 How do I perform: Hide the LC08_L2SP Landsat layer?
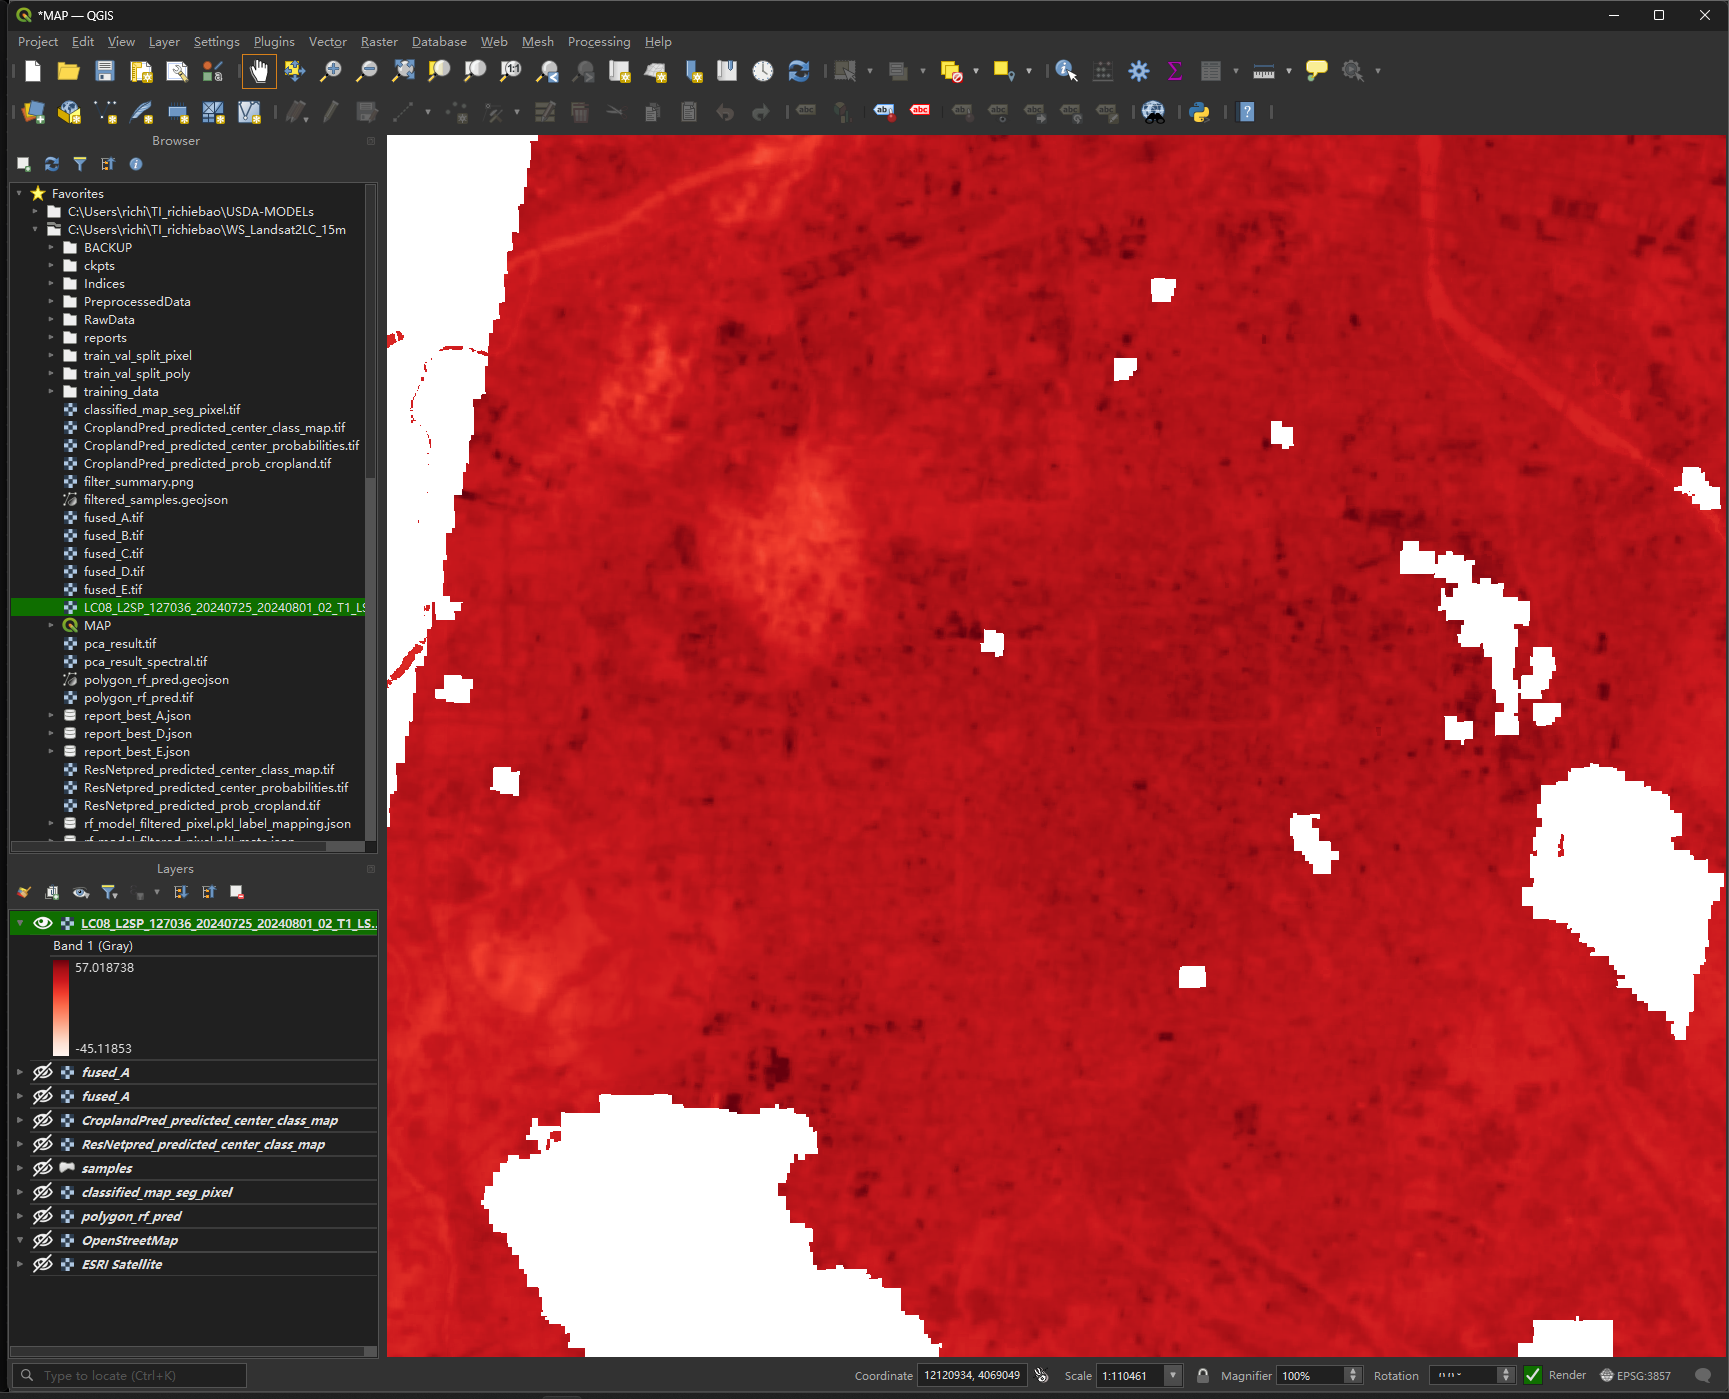43,922
